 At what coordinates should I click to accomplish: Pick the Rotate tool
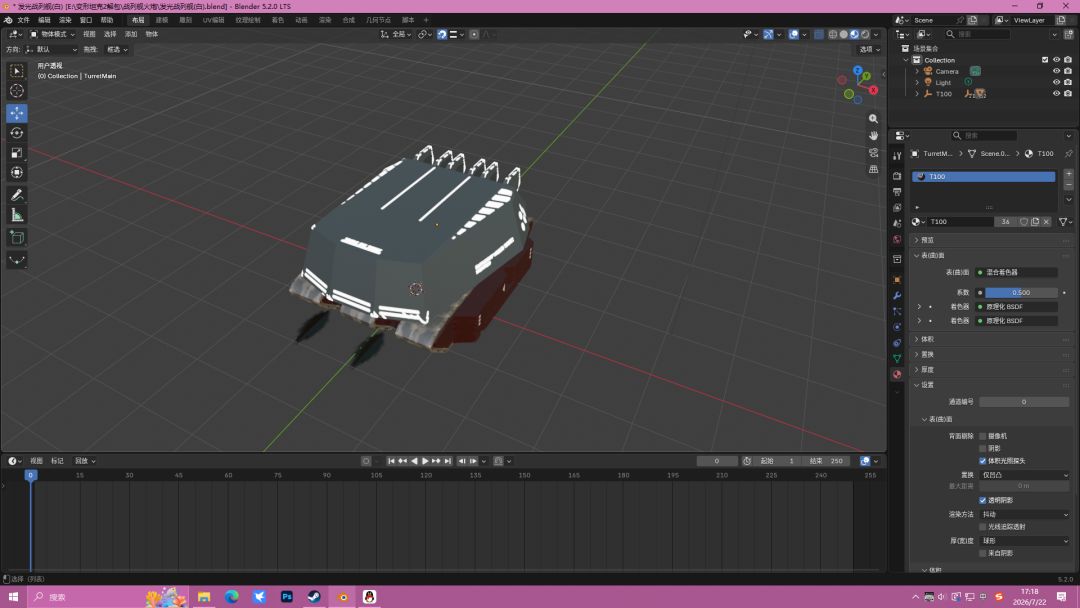(17, 133)
